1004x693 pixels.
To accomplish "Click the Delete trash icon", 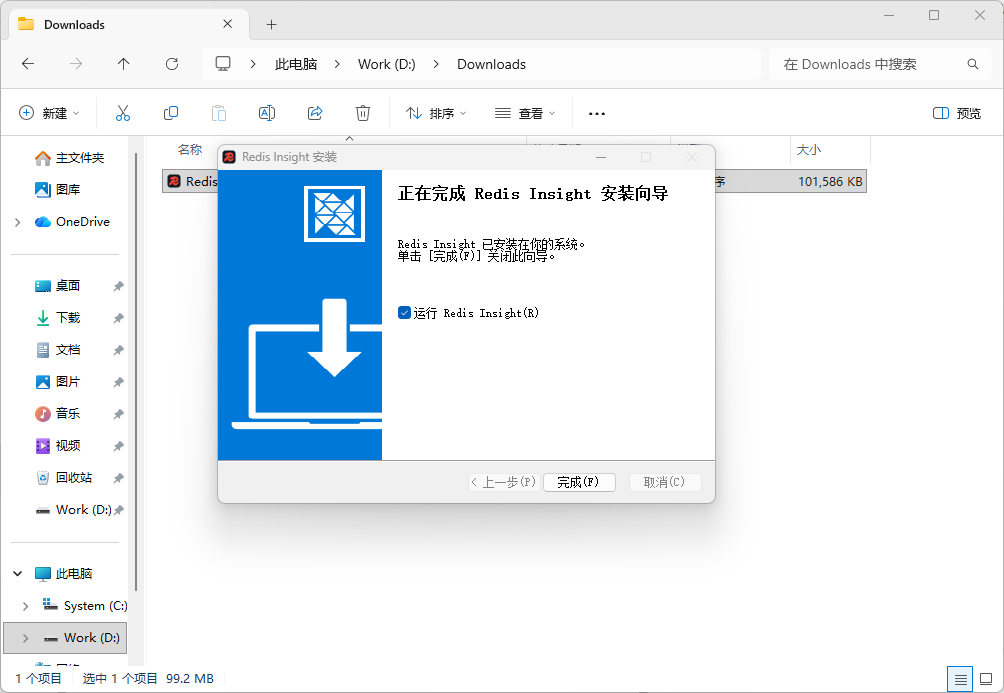I will pos(363,113).
